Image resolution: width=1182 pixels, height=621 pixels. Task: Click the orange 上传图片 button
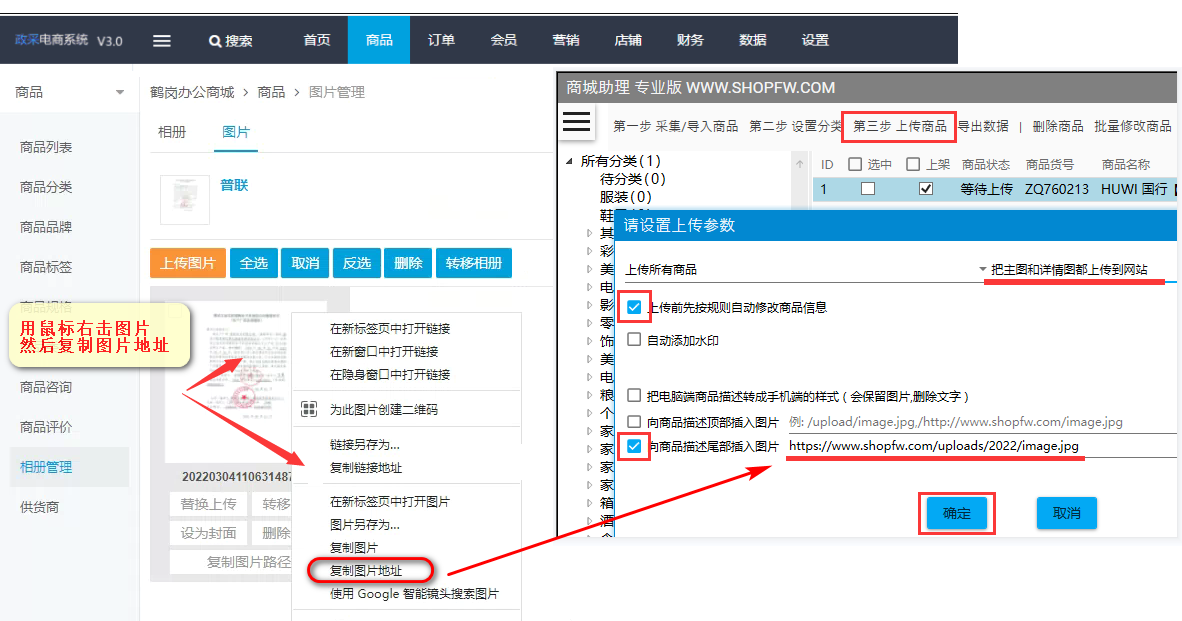click(x=188, y=263)
